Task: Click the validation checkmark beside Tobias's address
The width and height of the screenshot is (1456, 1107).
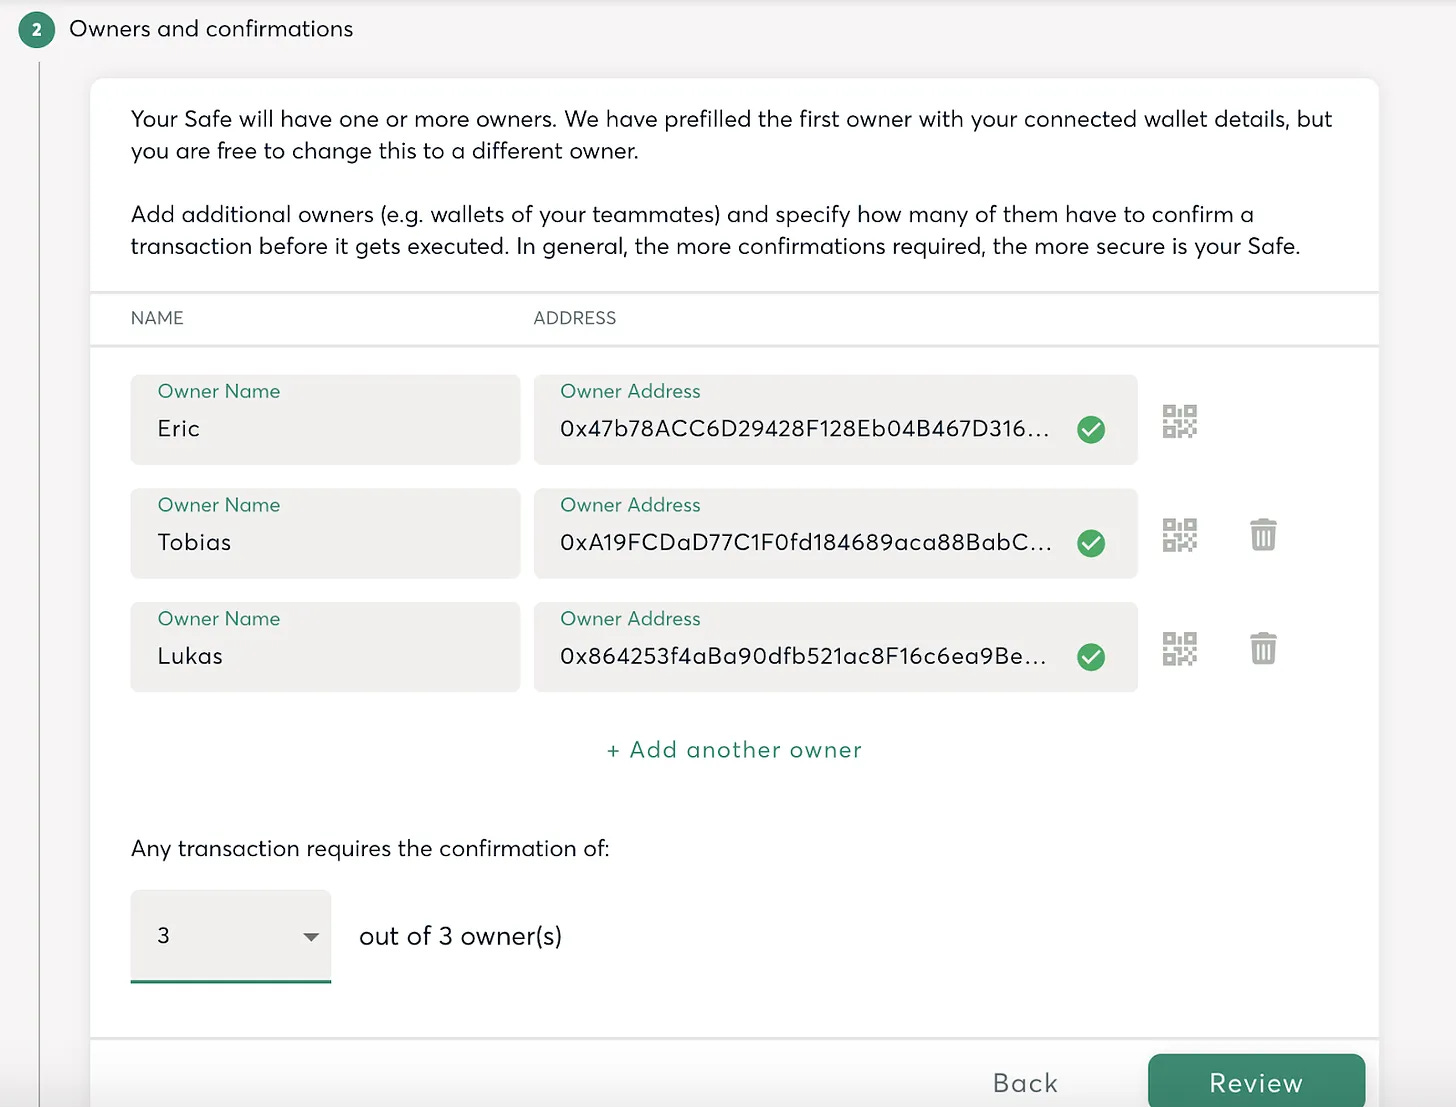Action: [x=1091, y=543]
